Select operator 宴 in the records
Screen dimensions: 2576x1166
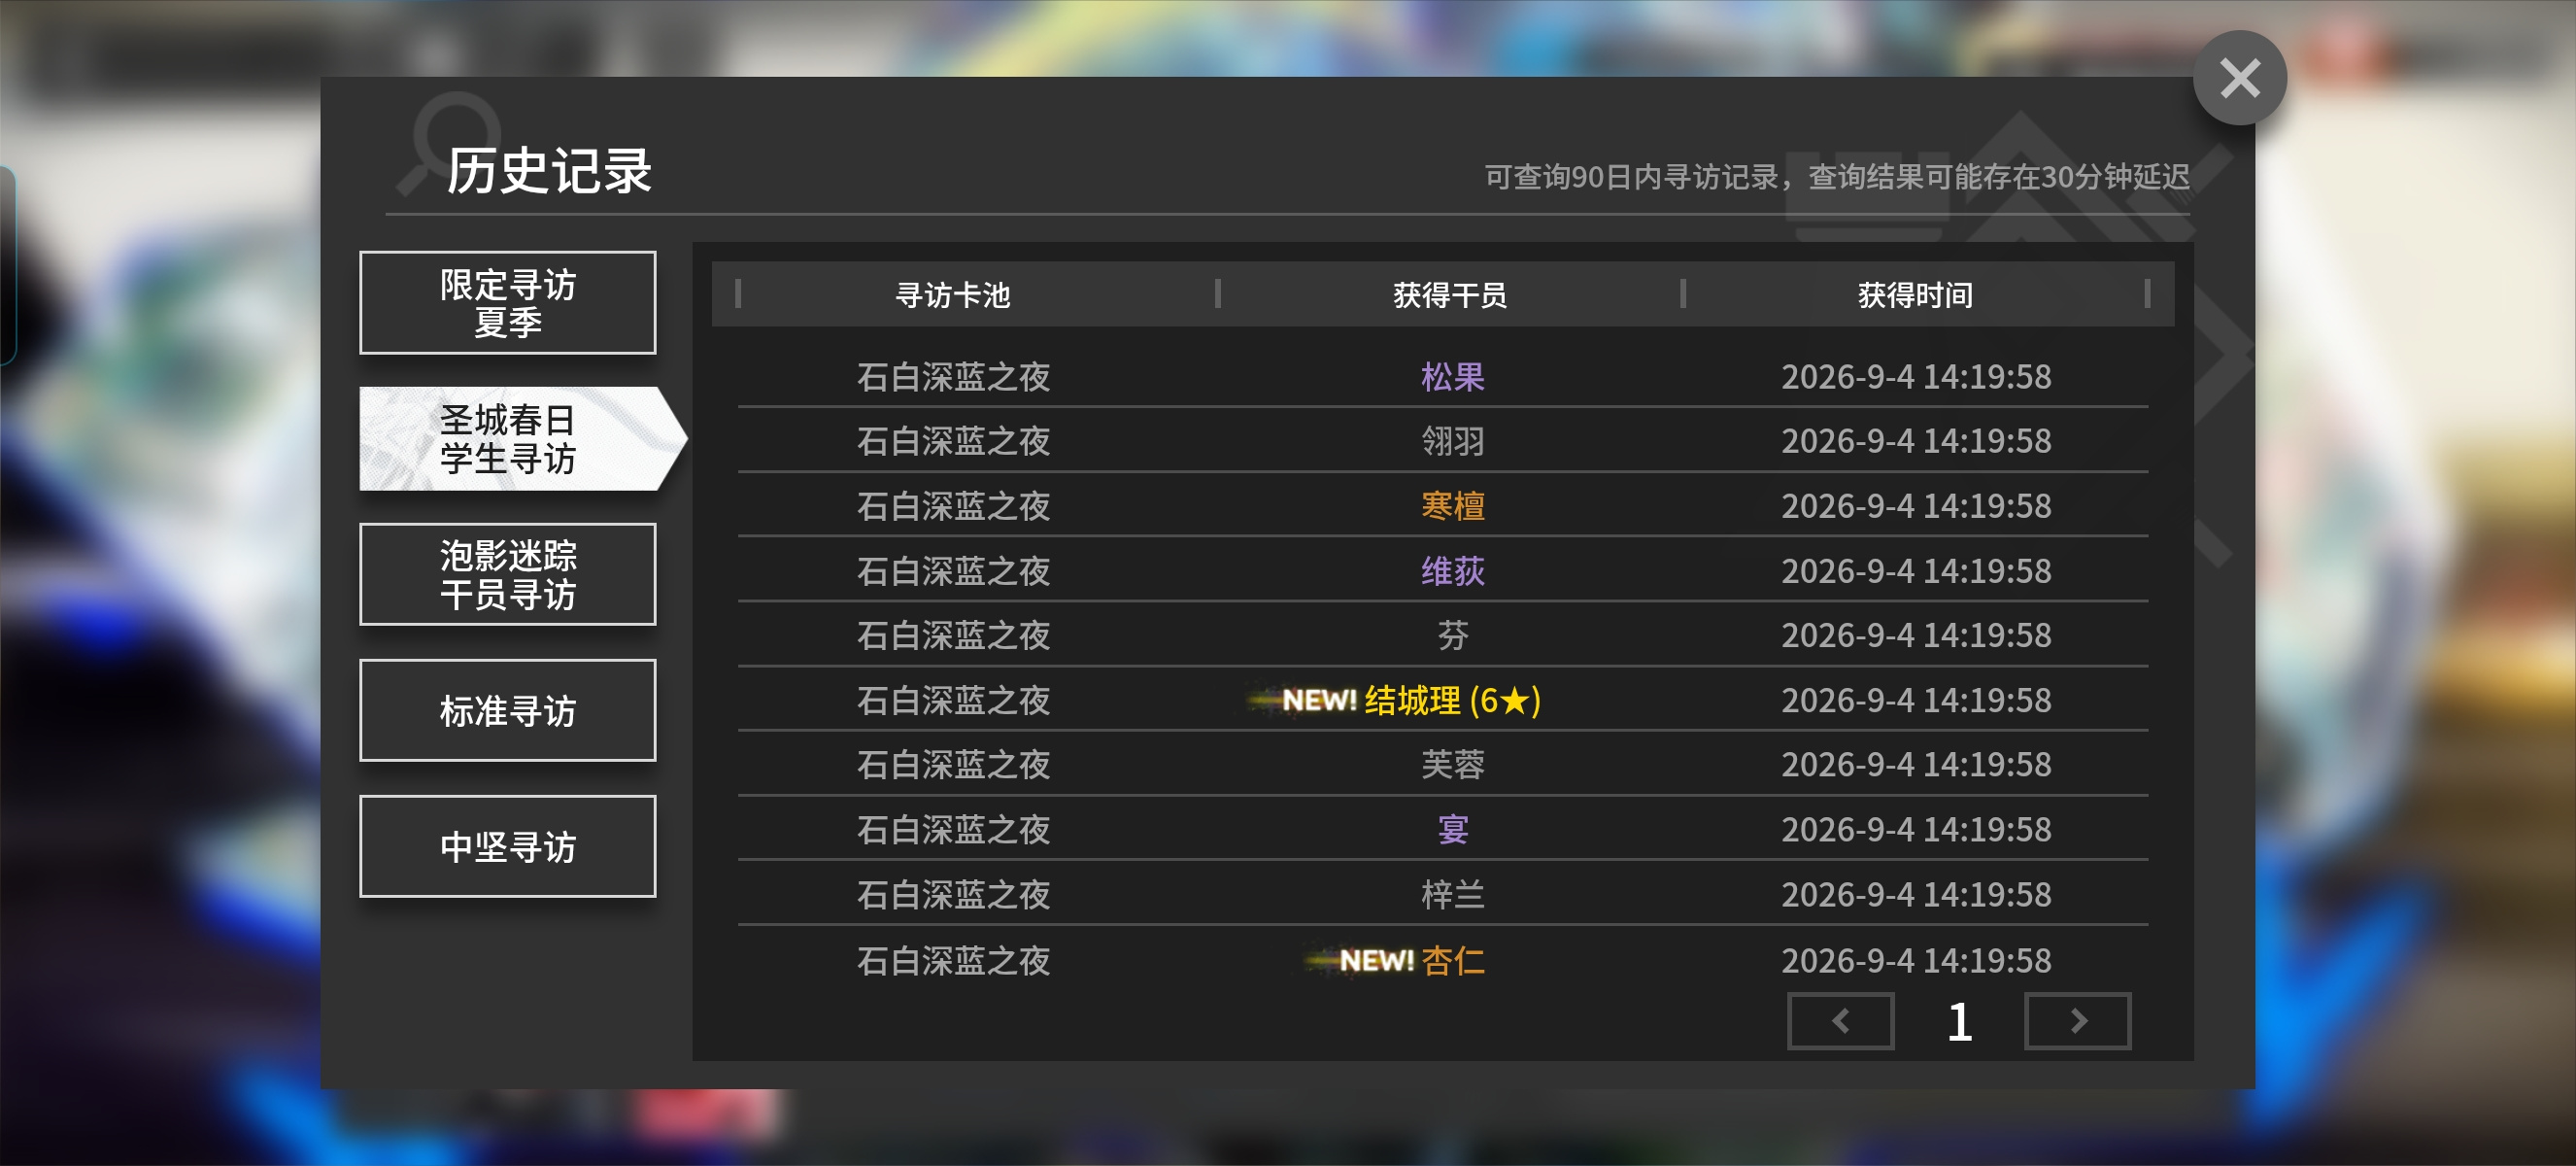pos(1453,829)
